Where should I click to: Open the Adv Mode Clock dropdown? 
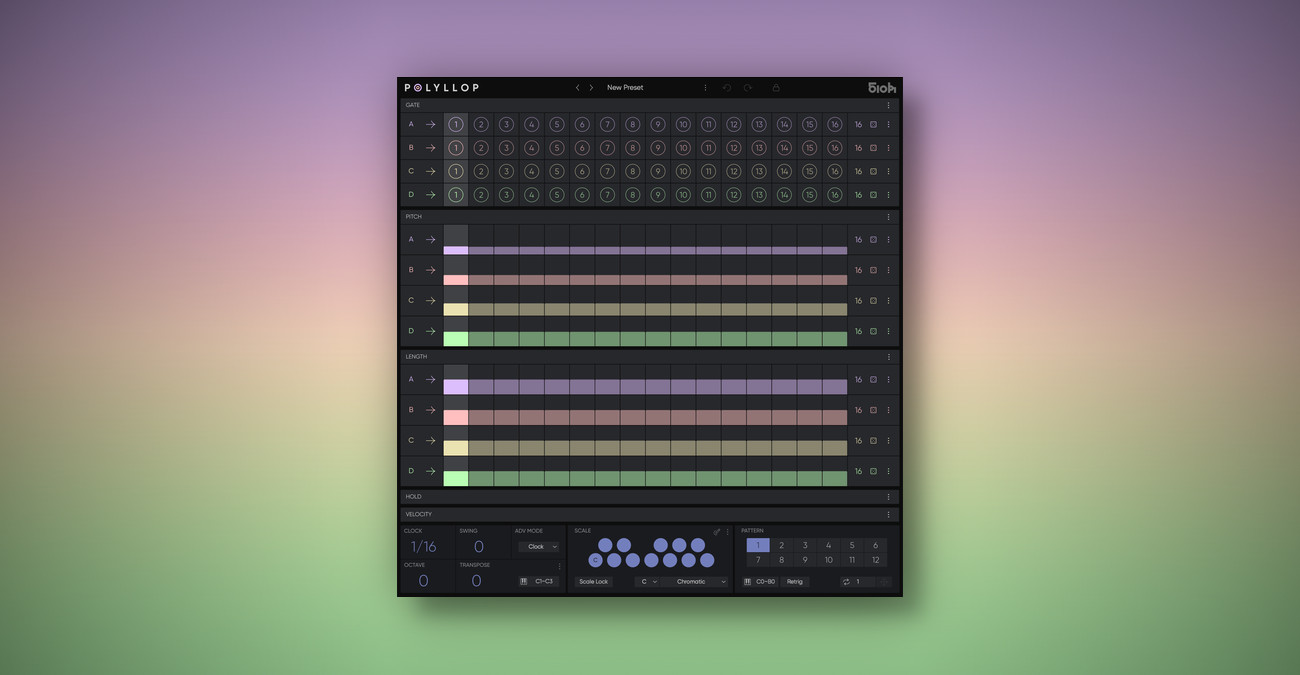[x=539, y=547]
